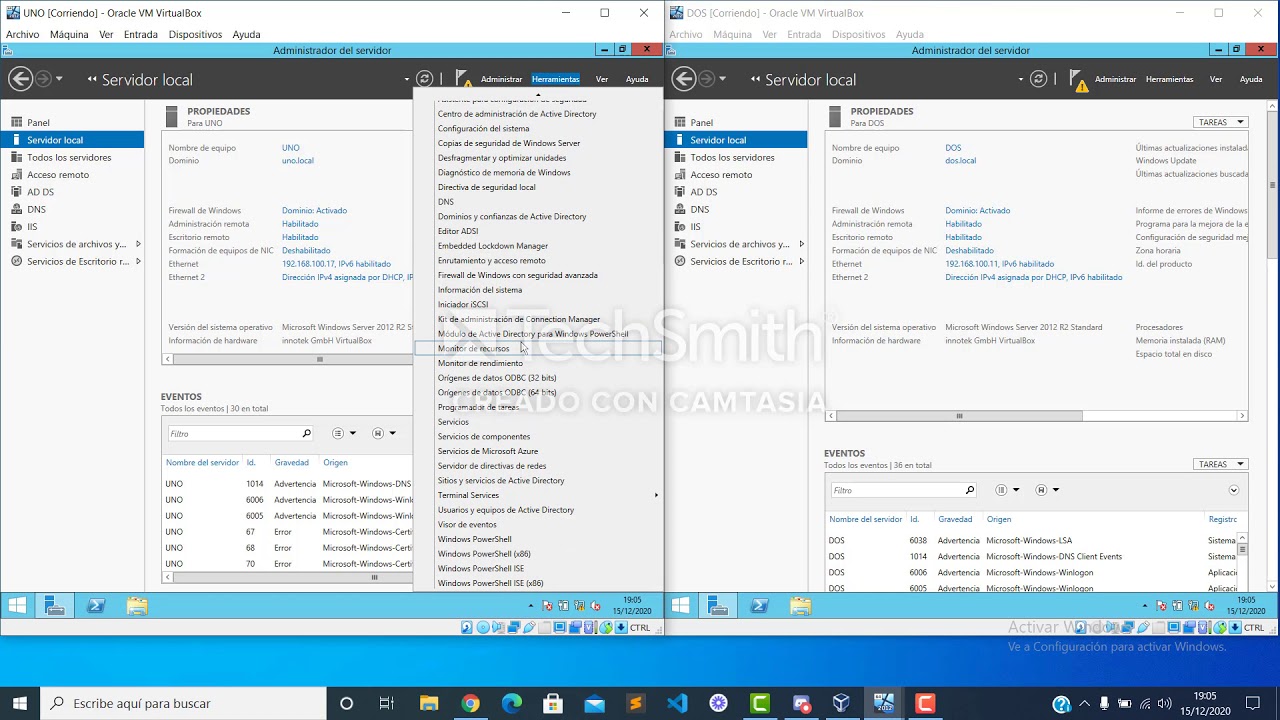The image size is (1280, 720).
Task: Click the host Windows Start button
Action: (x=20, y=703)
